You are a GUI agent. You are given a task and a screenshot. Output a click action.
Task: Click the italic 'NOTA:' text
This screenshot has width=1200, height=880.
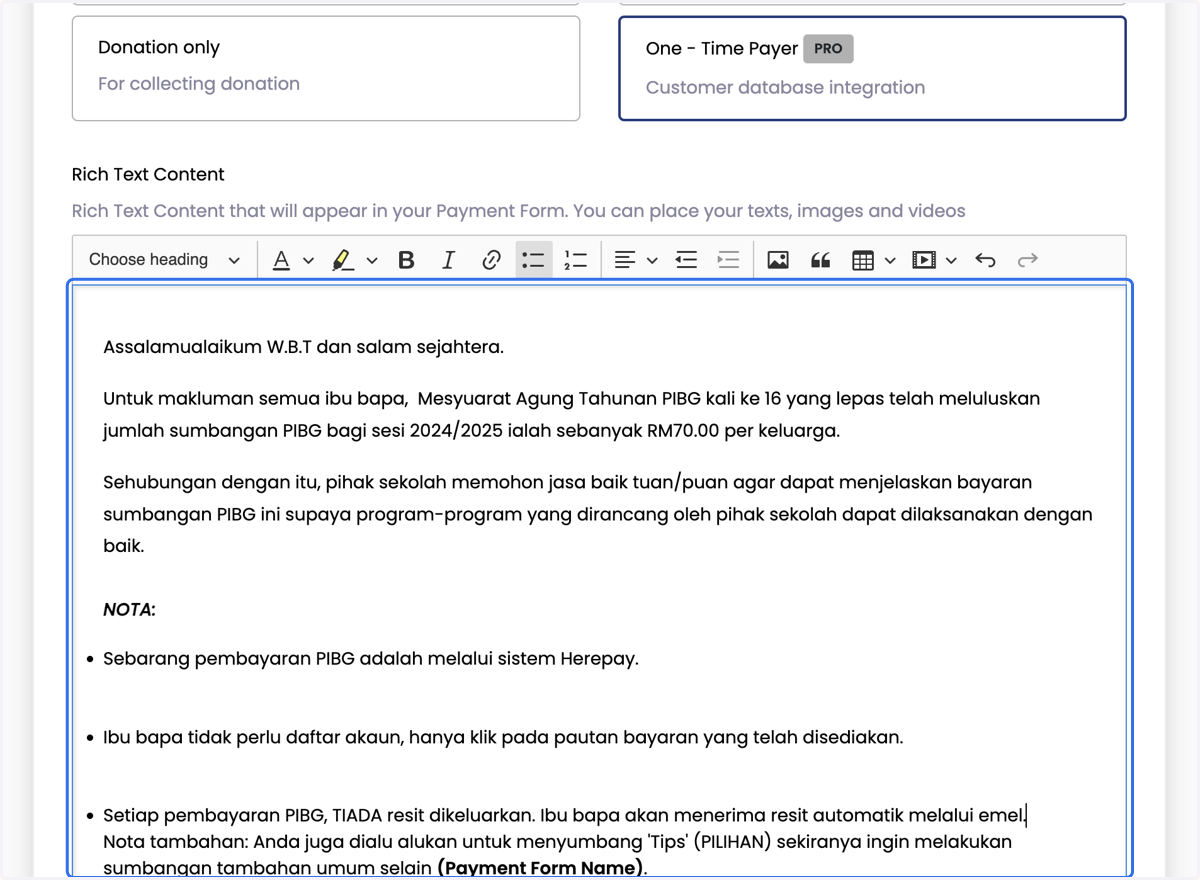pyautogui.click(x=129, y=609)
